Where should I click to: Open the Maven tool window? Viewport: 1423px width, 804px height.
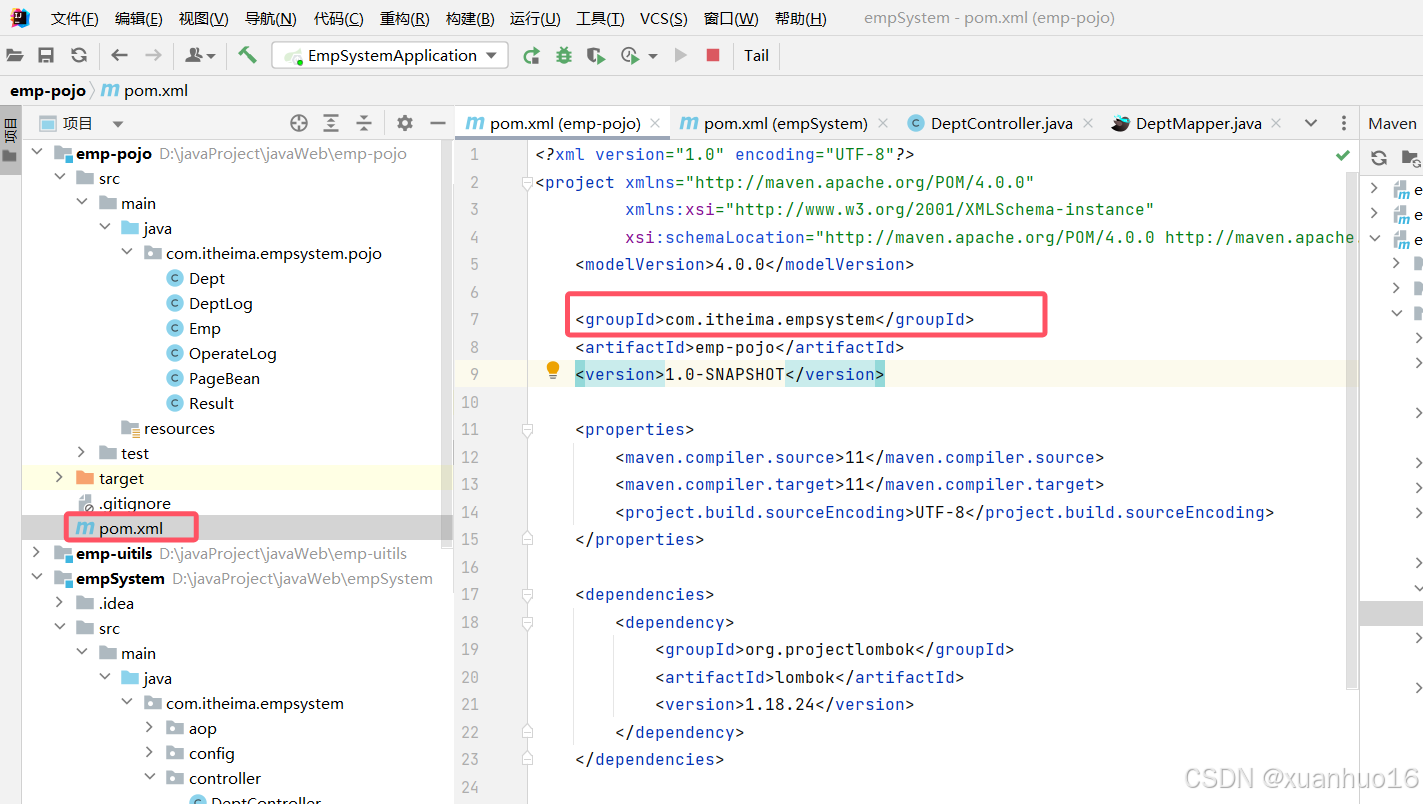(1391, 122)
